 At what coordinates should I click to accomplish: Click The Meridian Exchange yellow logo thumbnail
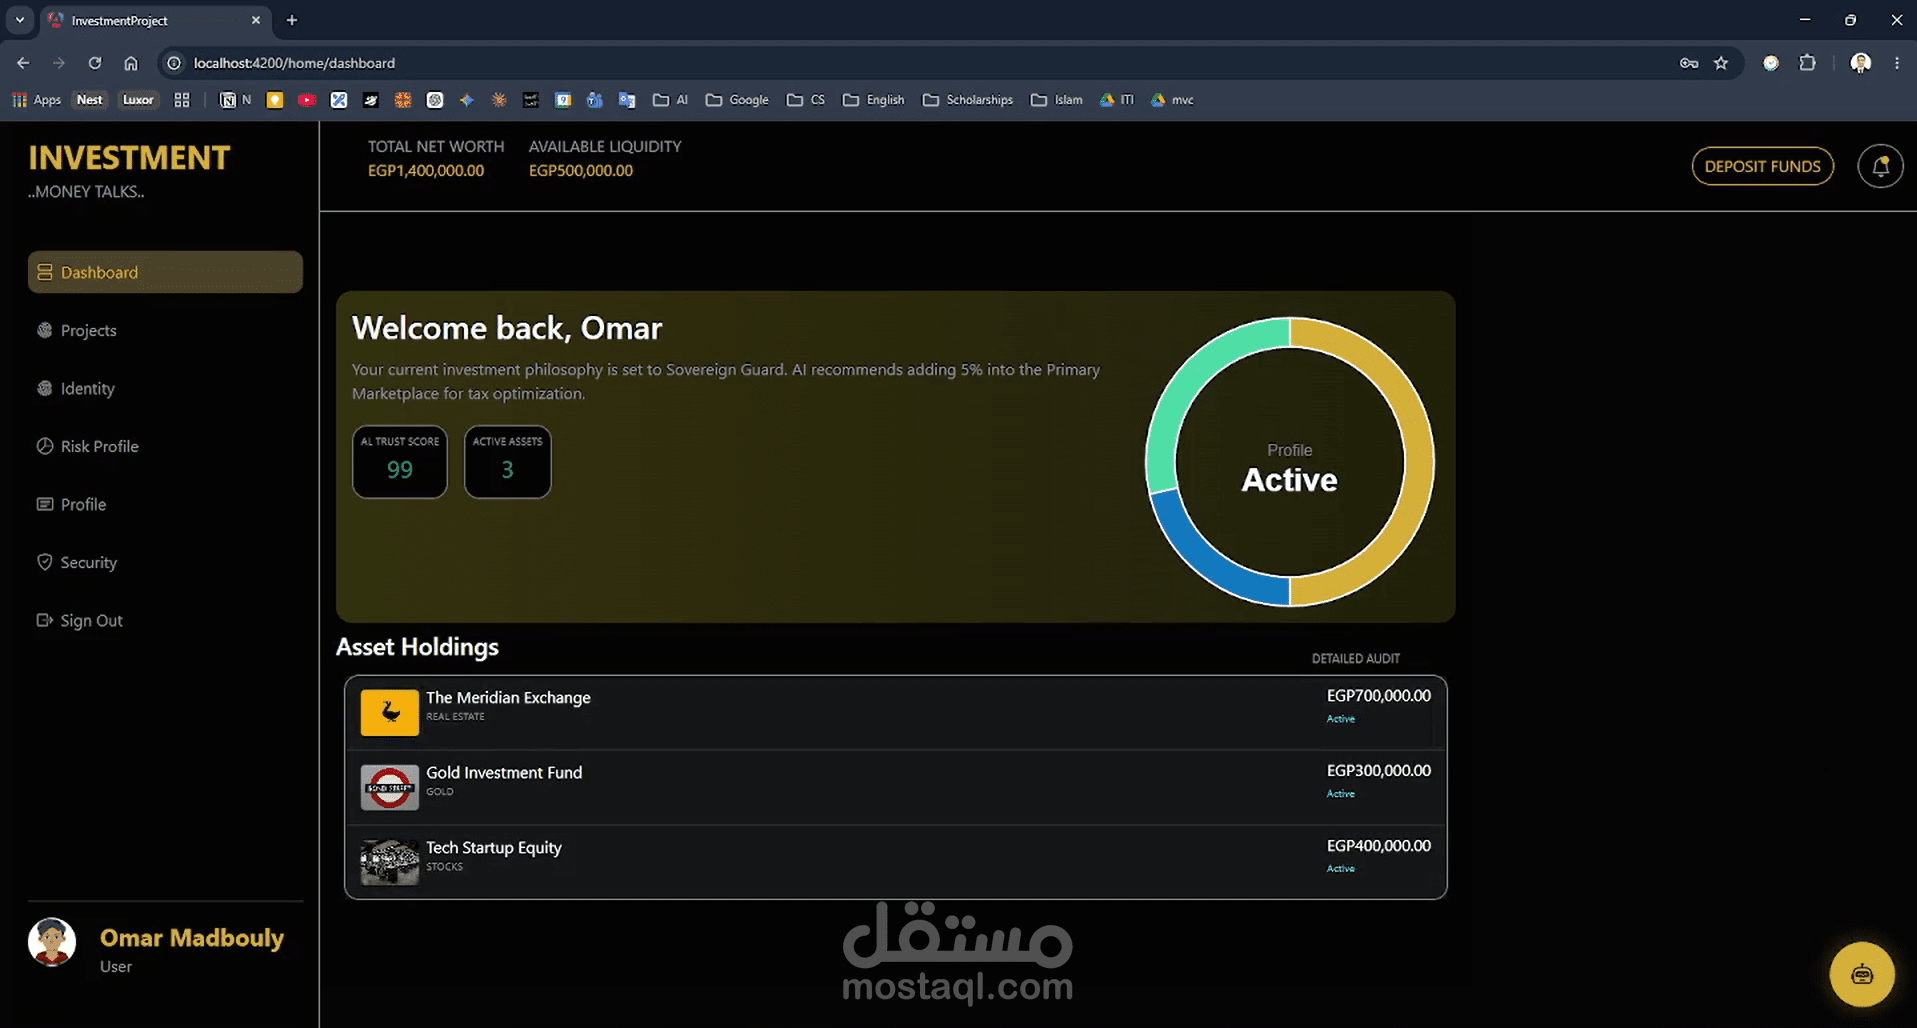click(x=389, y=712)
